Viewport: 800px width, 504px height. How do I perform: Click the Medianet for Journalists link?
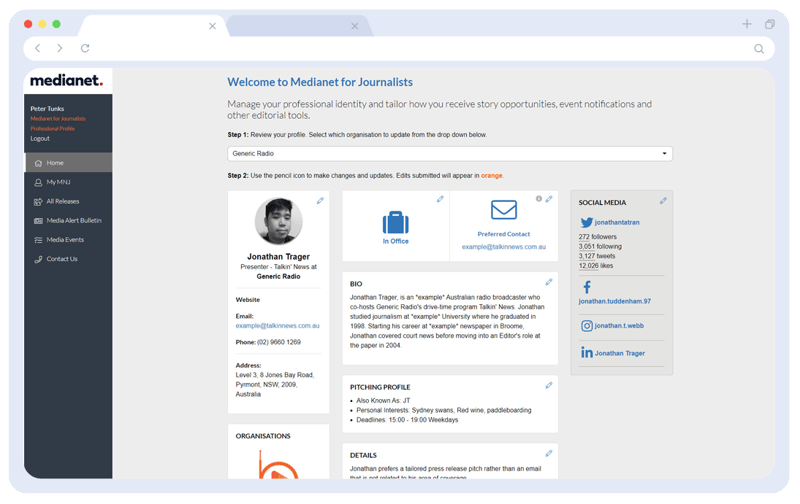tap(58, 118)
